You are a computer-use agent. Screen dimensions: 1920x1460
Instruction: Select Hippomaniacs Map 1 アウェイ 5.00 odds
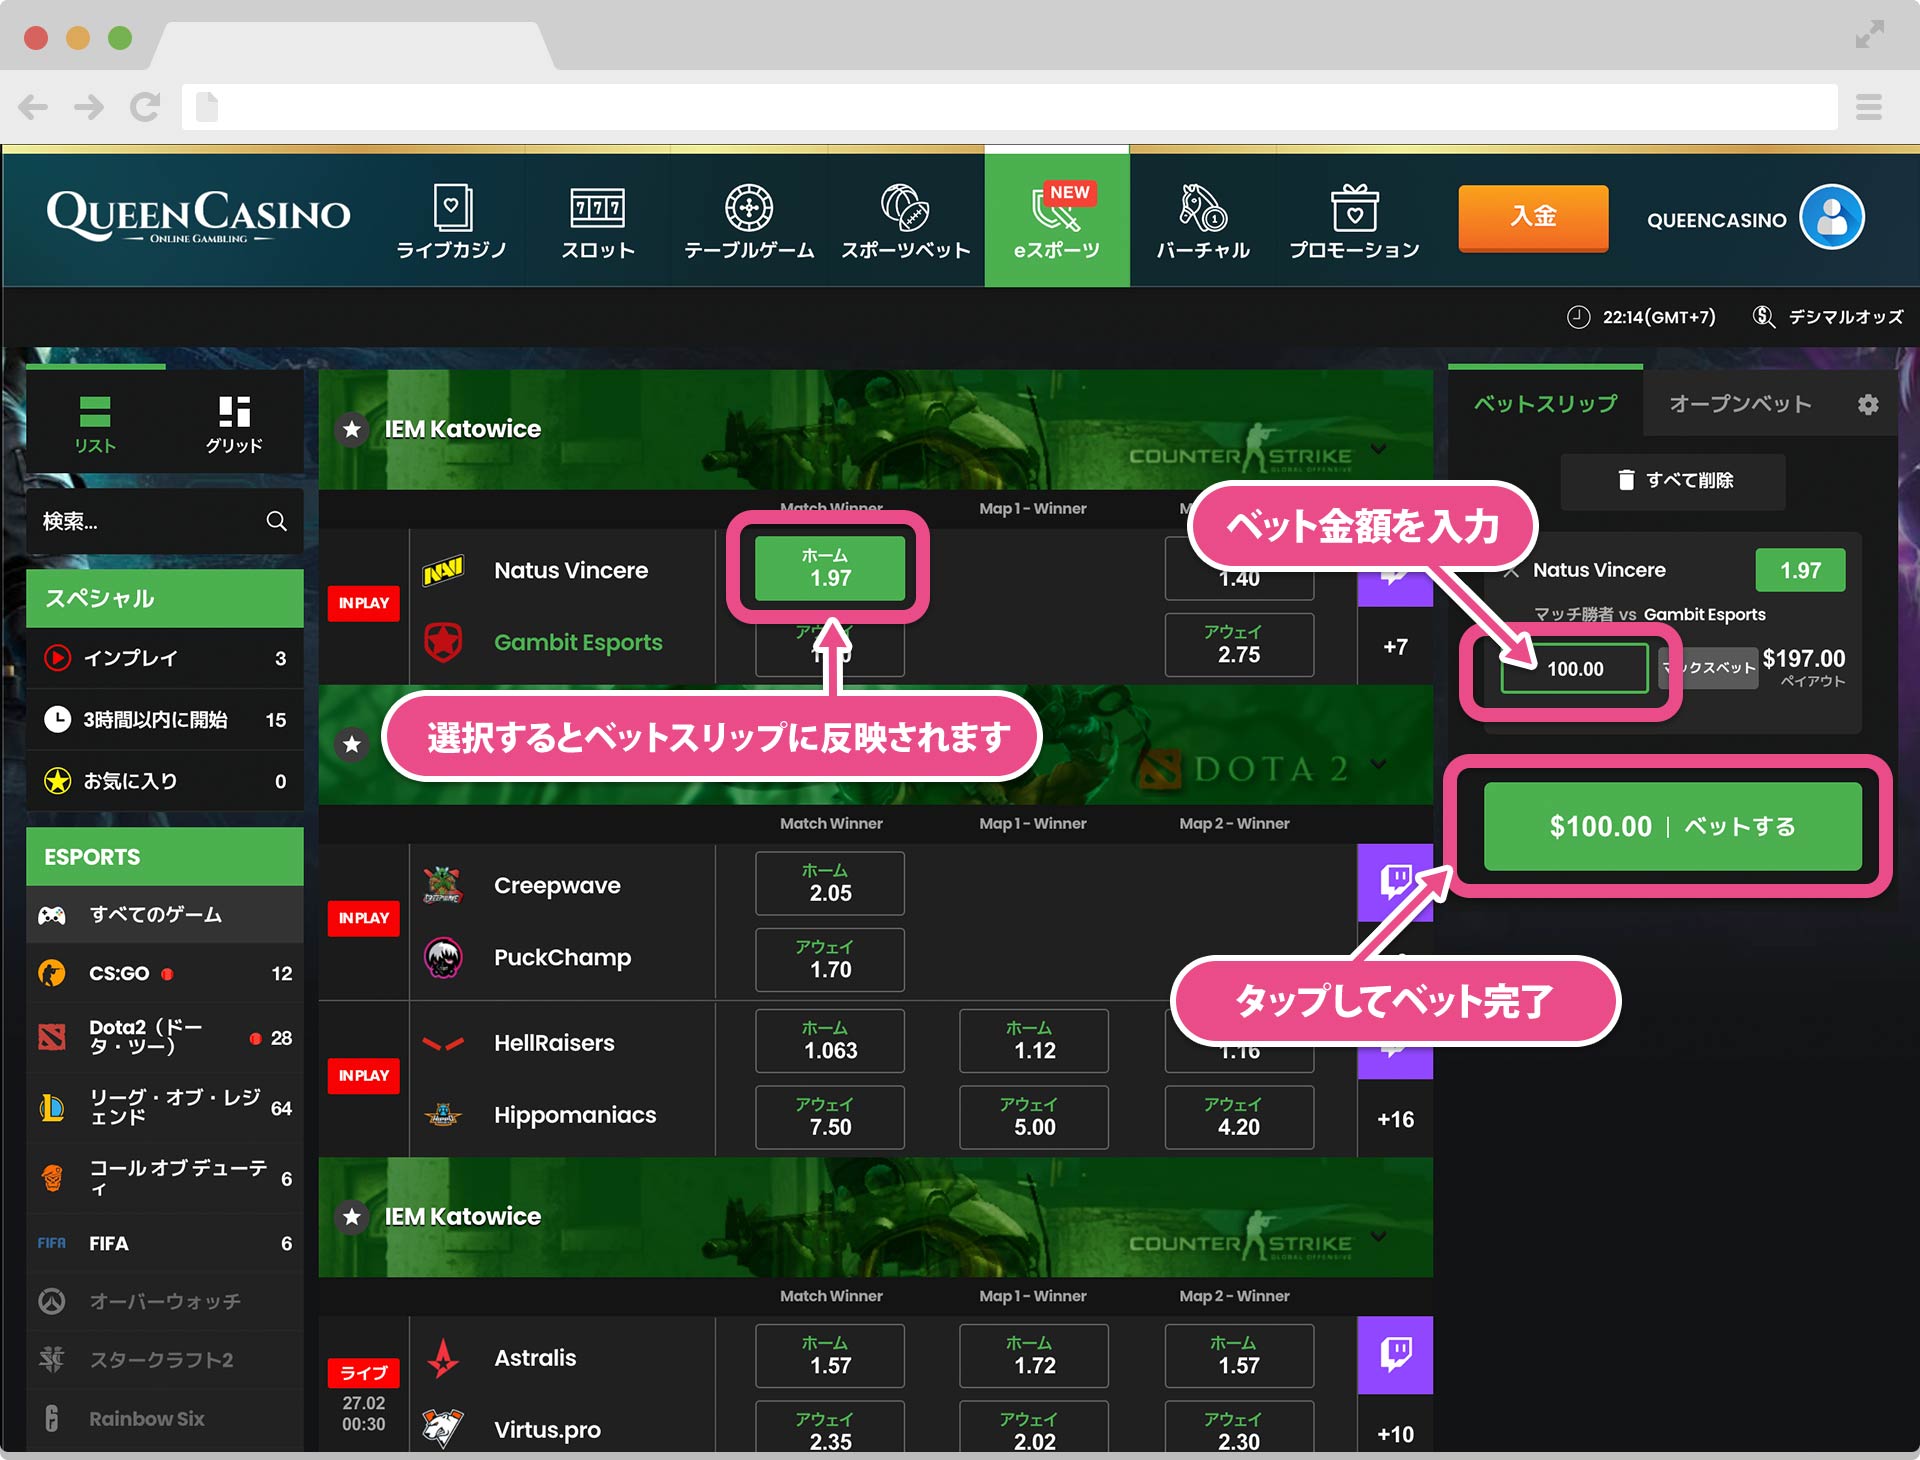[x=1034, y=1117]
